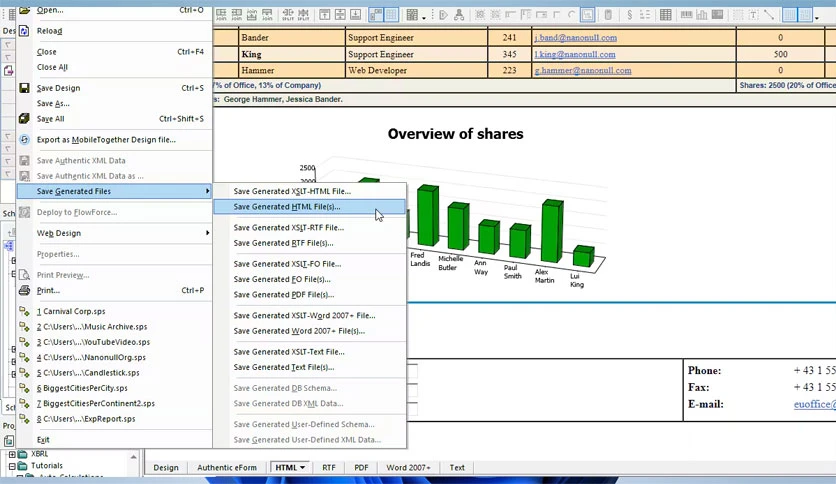Viewport: 836px width, 484px height.
Task: Click the insert table grid icon
Action: pos(412,15)
